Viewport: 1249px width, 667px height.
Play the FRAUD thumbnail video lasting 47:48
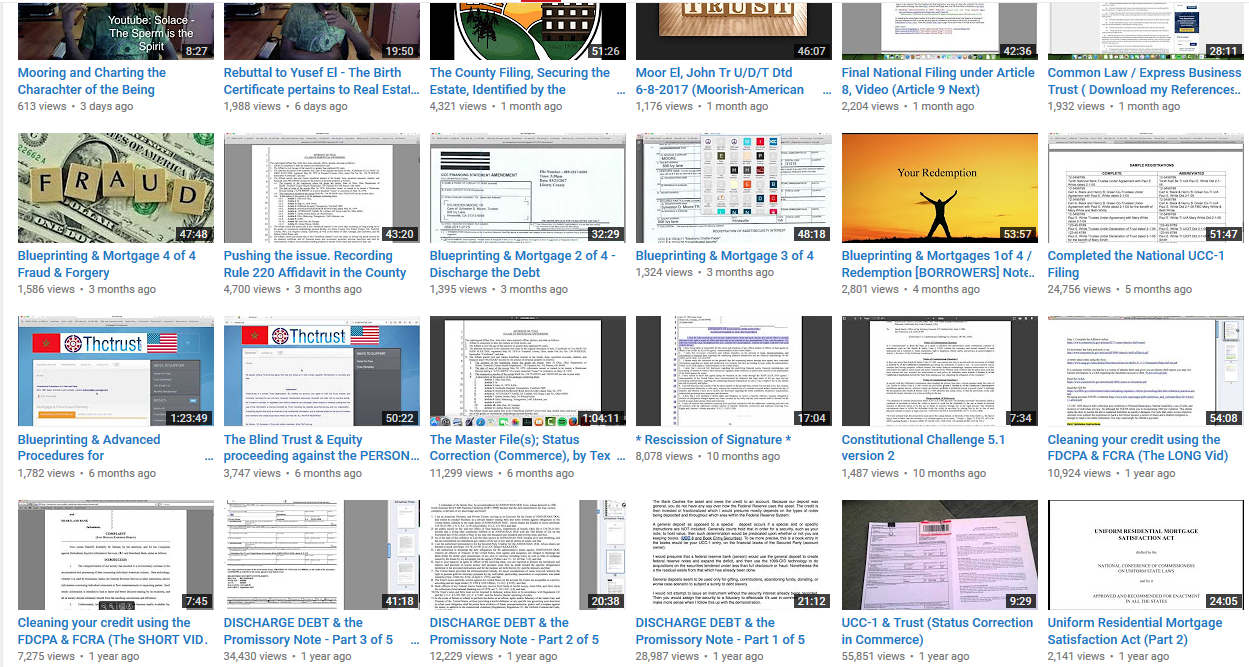pyautogui.click(x=116, y=188)
